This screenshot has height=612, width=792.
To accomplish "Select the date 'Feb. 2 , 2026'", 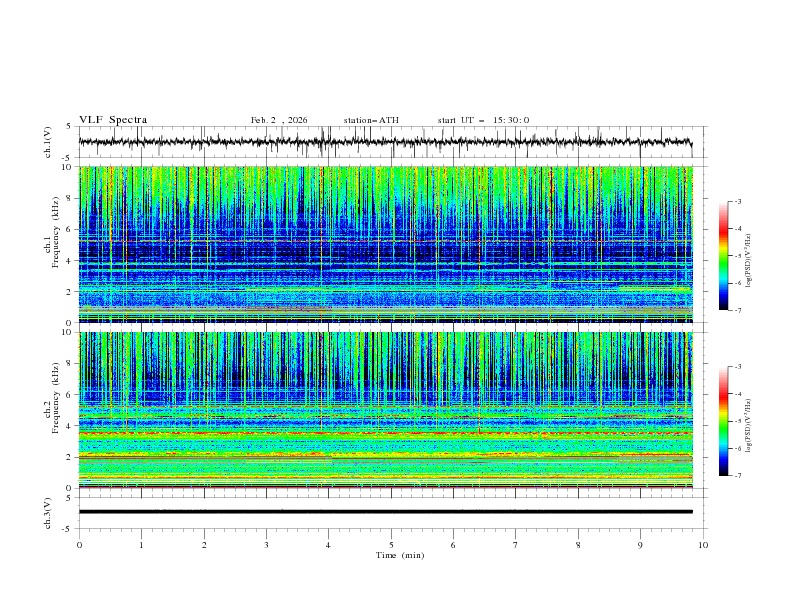I will click(279, 120).
